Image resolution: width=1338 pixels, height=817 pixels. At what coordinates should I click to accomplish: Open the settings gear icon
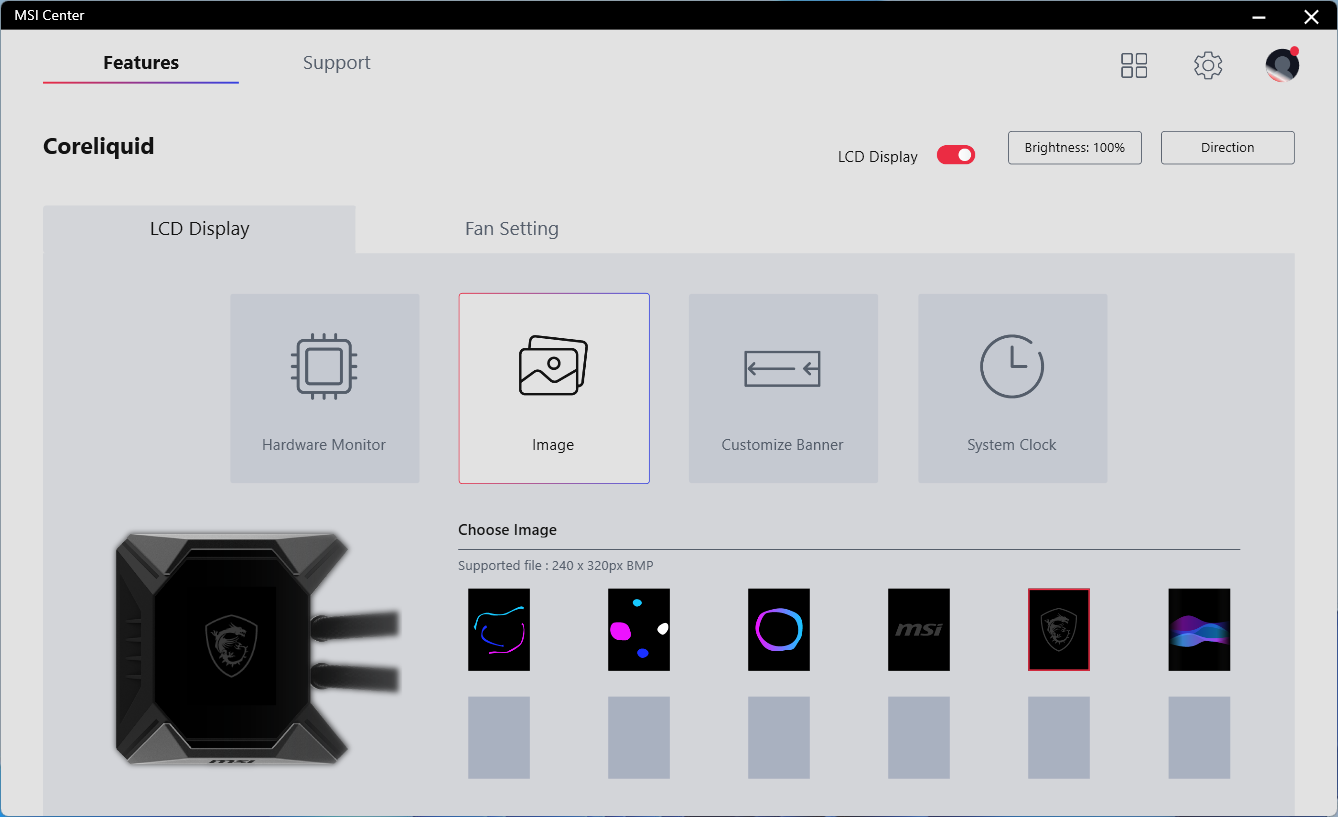point(1208,66)
